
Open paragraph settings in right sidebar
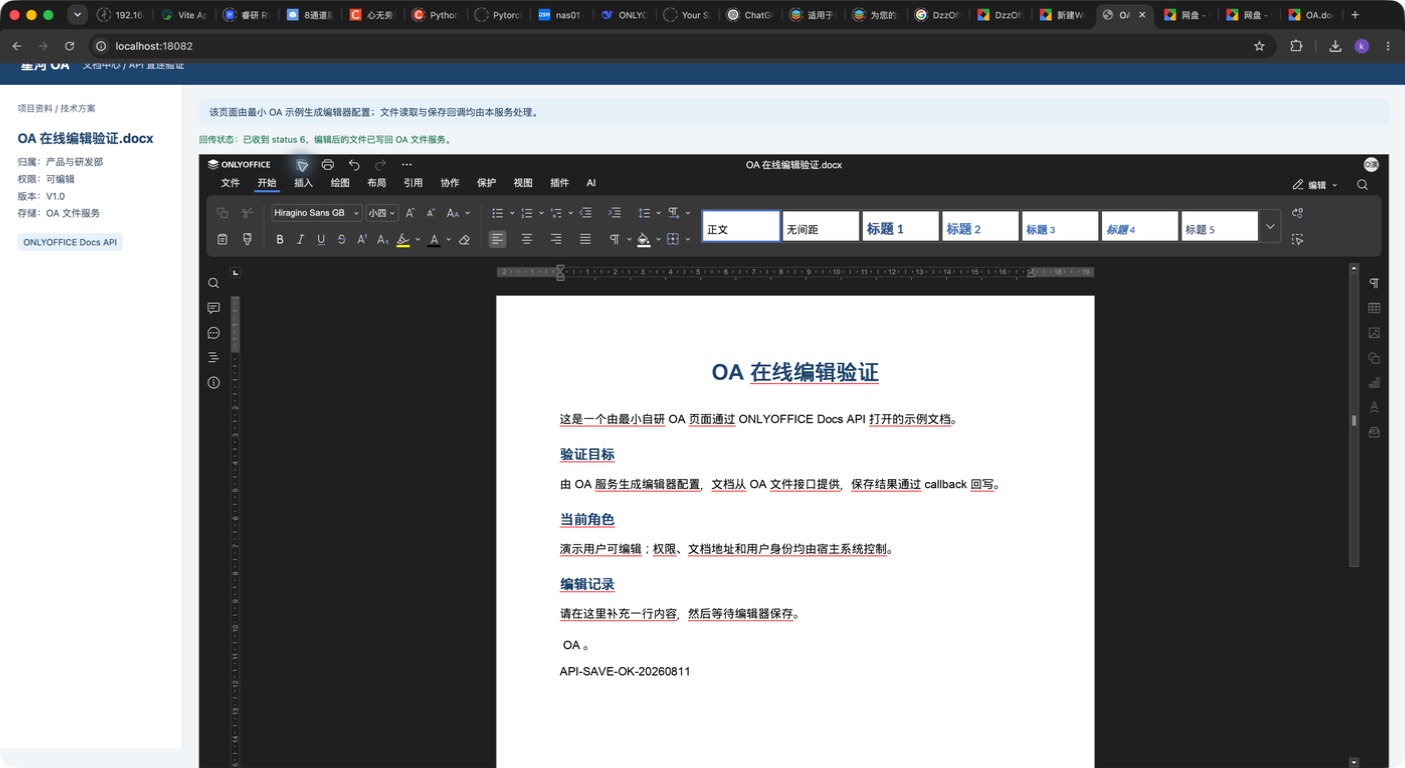1374,283
